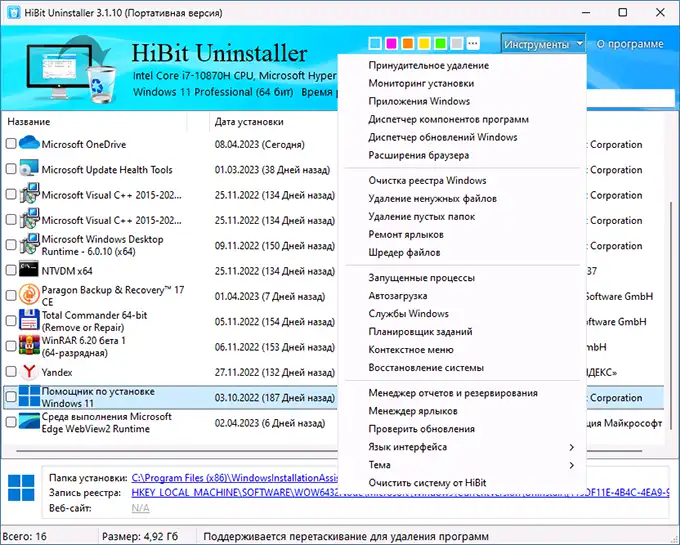Tick the NTVDM x64 checkbox

[11, 270]
